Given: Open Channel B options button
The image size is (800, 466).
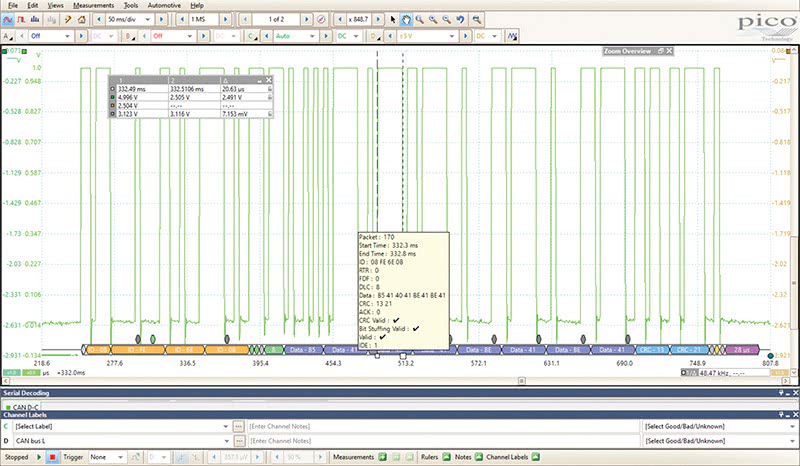Looking at the screenshot, I should coord(131,36).
